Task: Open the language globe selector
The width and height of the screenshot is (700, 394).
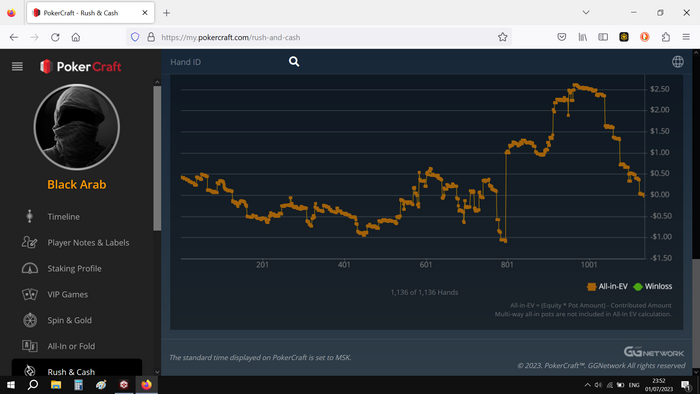Action: pyautogui.click(x=678, y=62)
